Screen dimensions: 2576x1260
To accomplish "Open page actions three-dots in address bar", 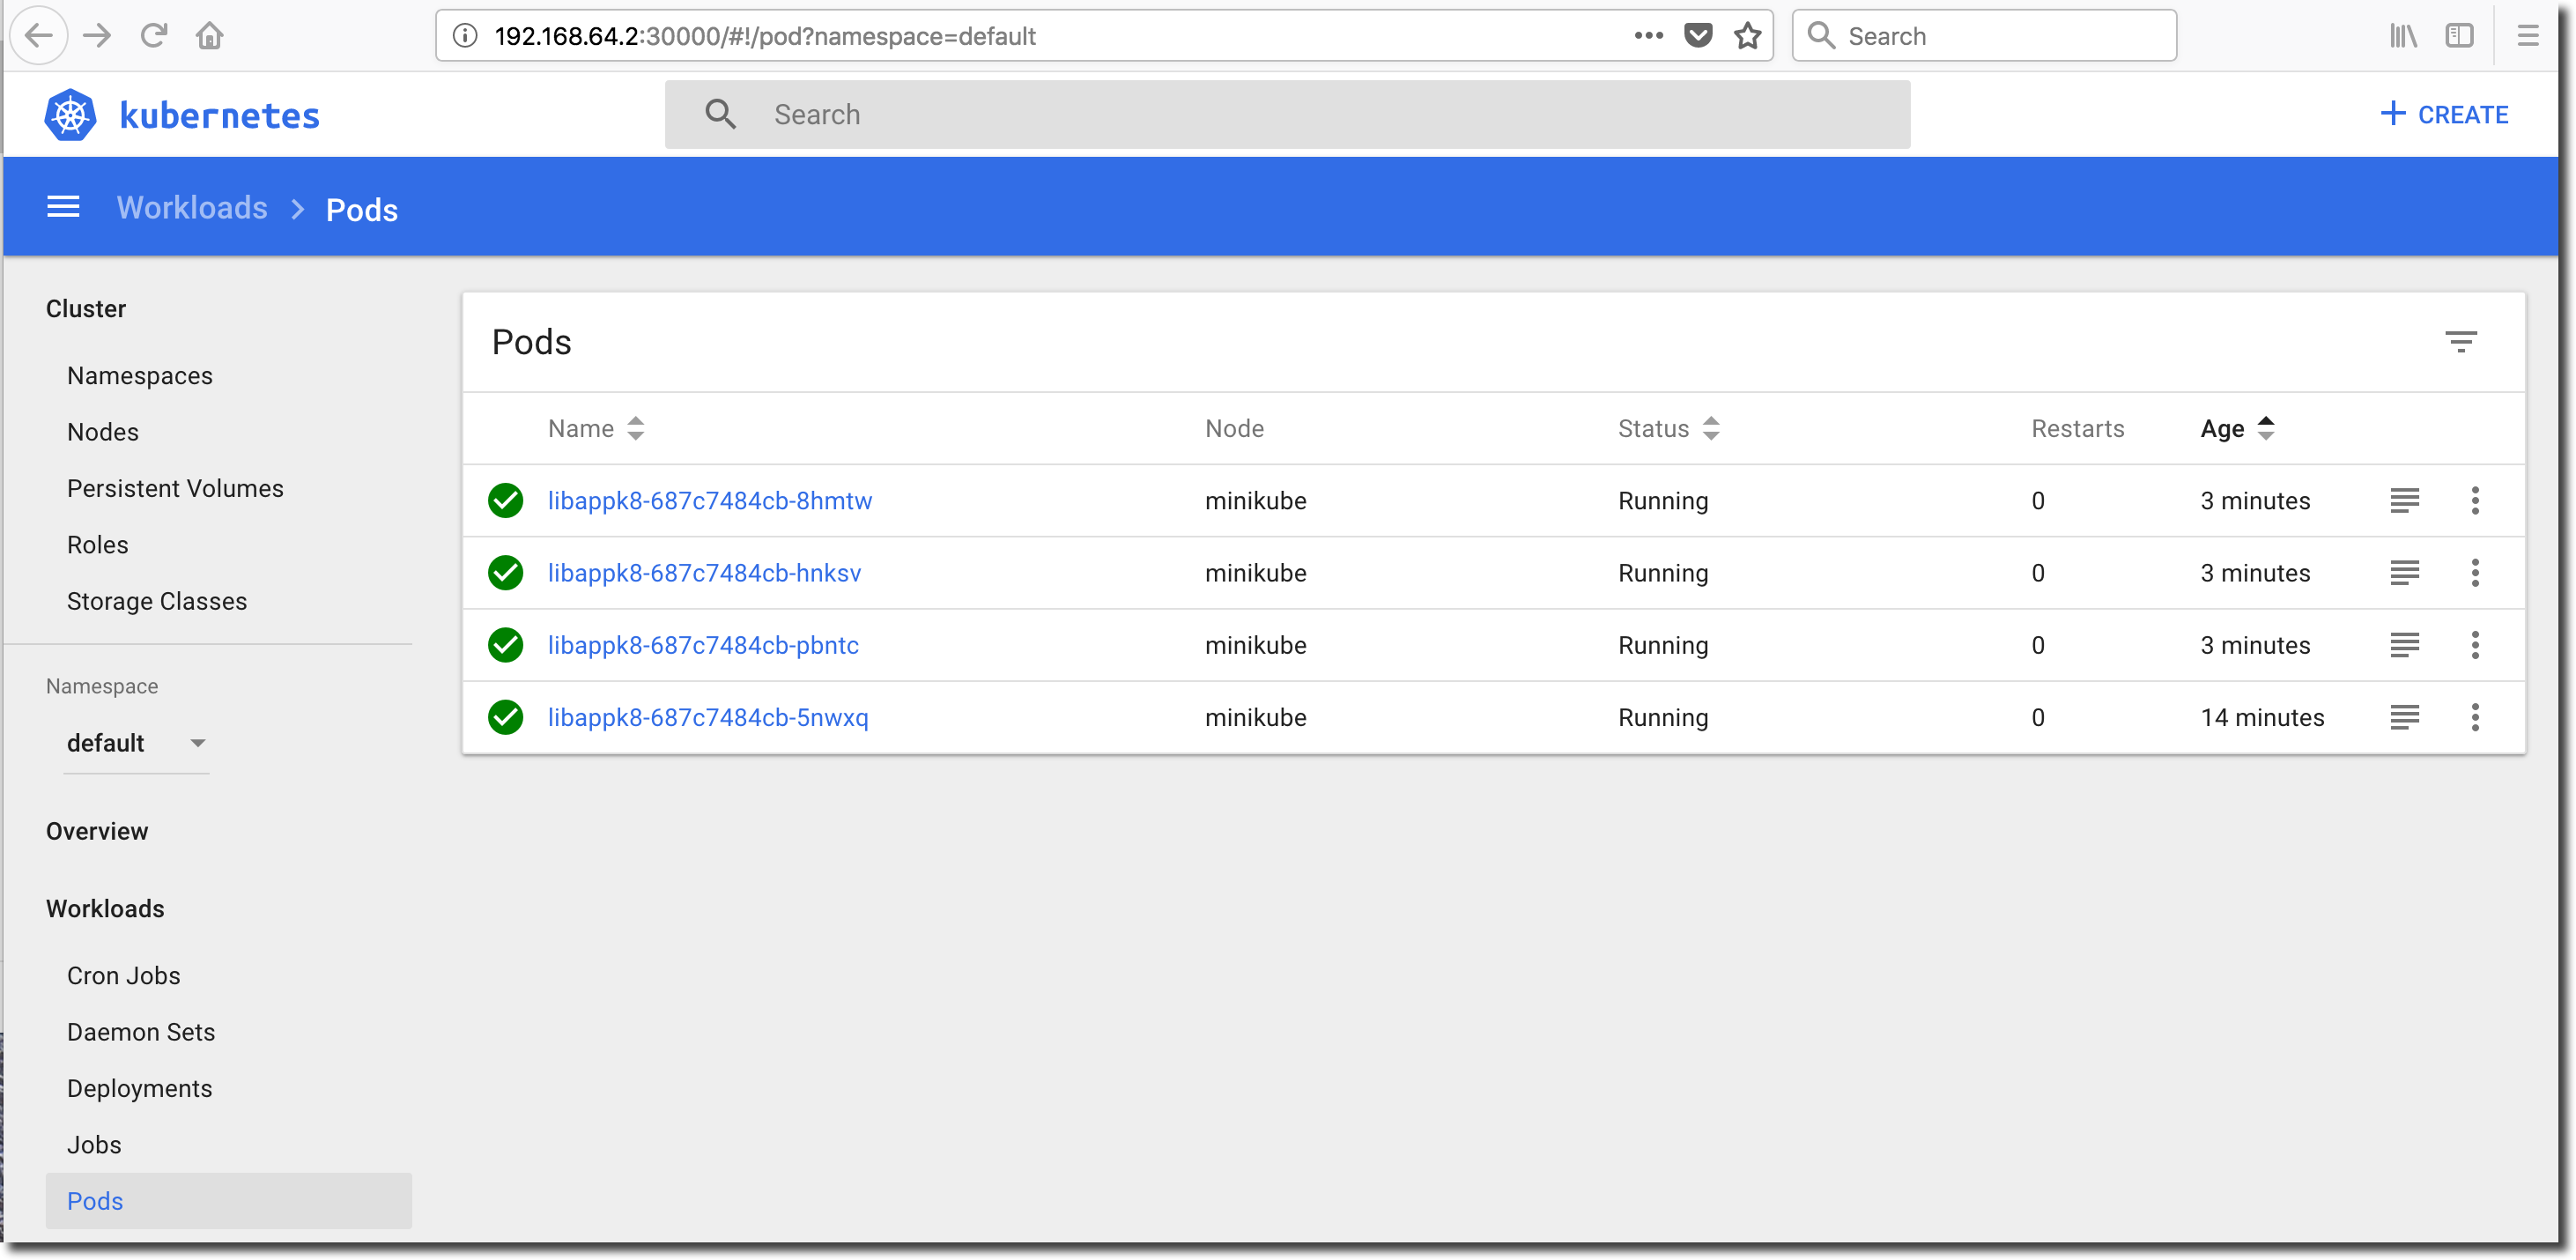I will (1648, 36).
